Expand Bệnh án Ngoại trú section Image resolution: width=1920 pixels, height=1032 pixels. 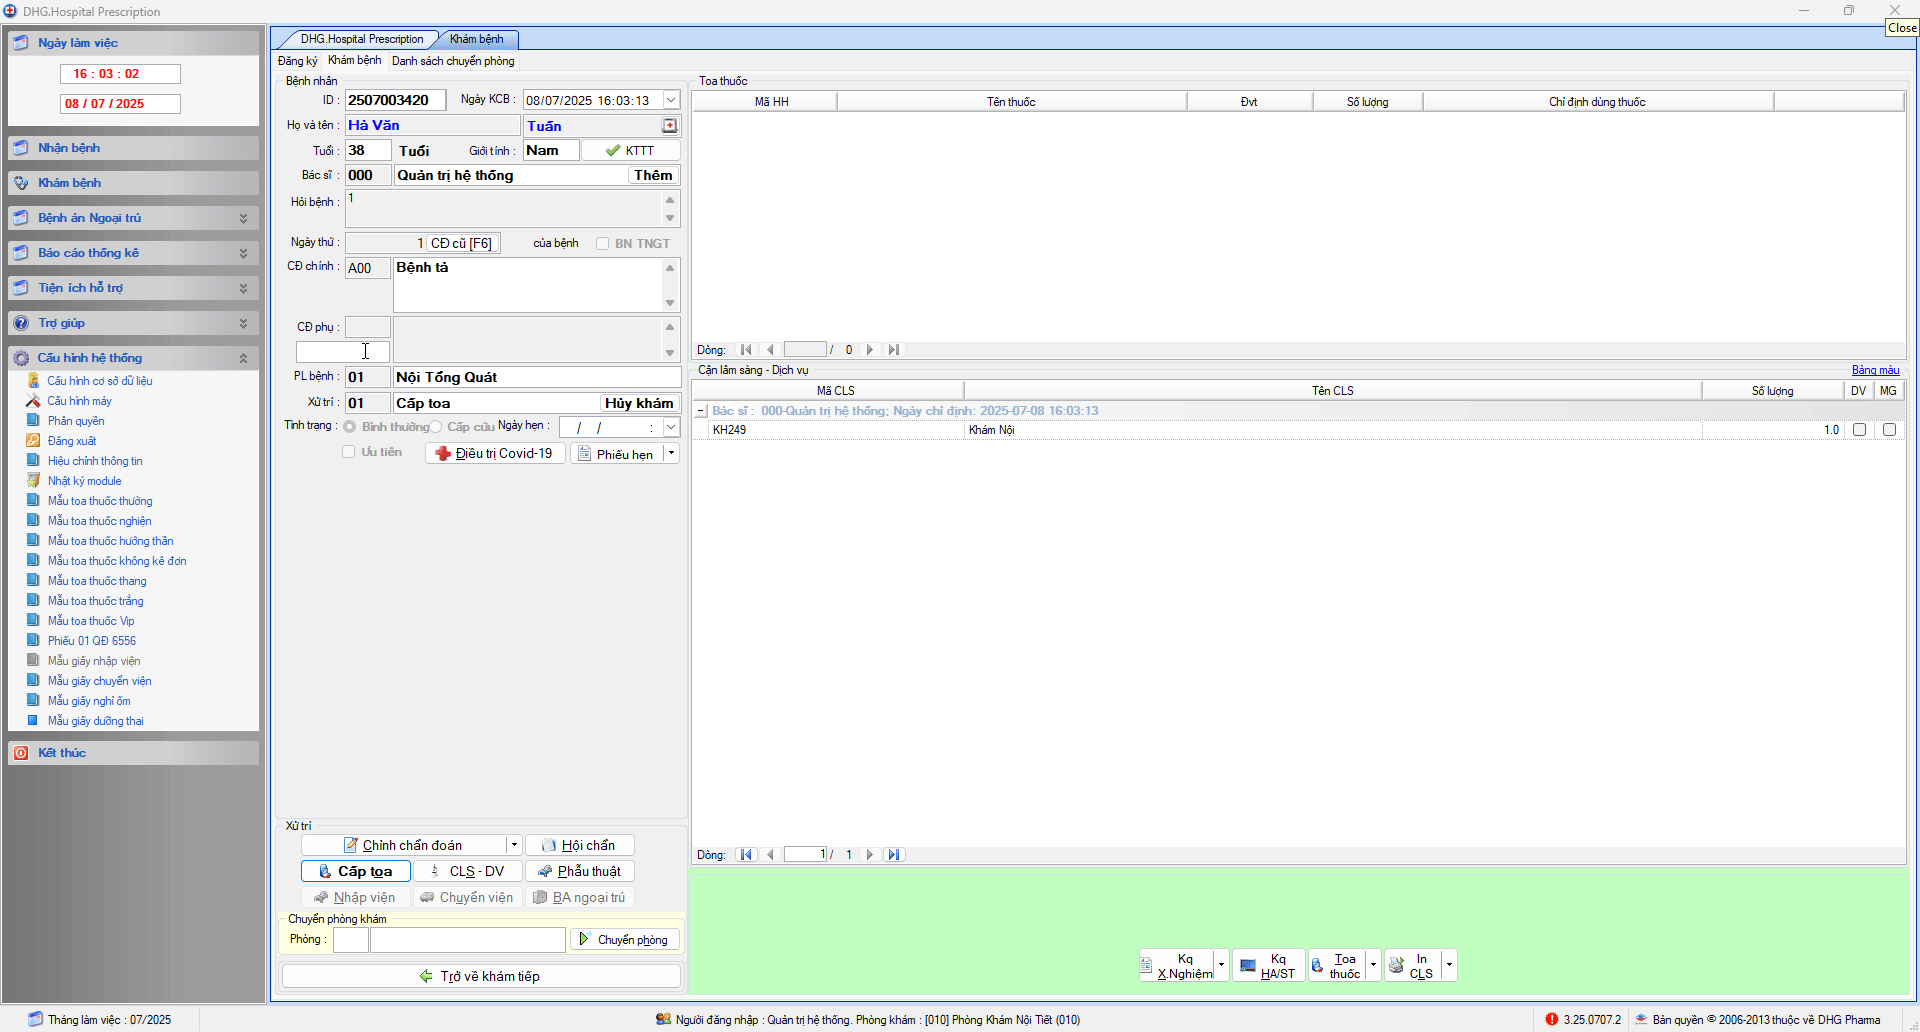243,218
